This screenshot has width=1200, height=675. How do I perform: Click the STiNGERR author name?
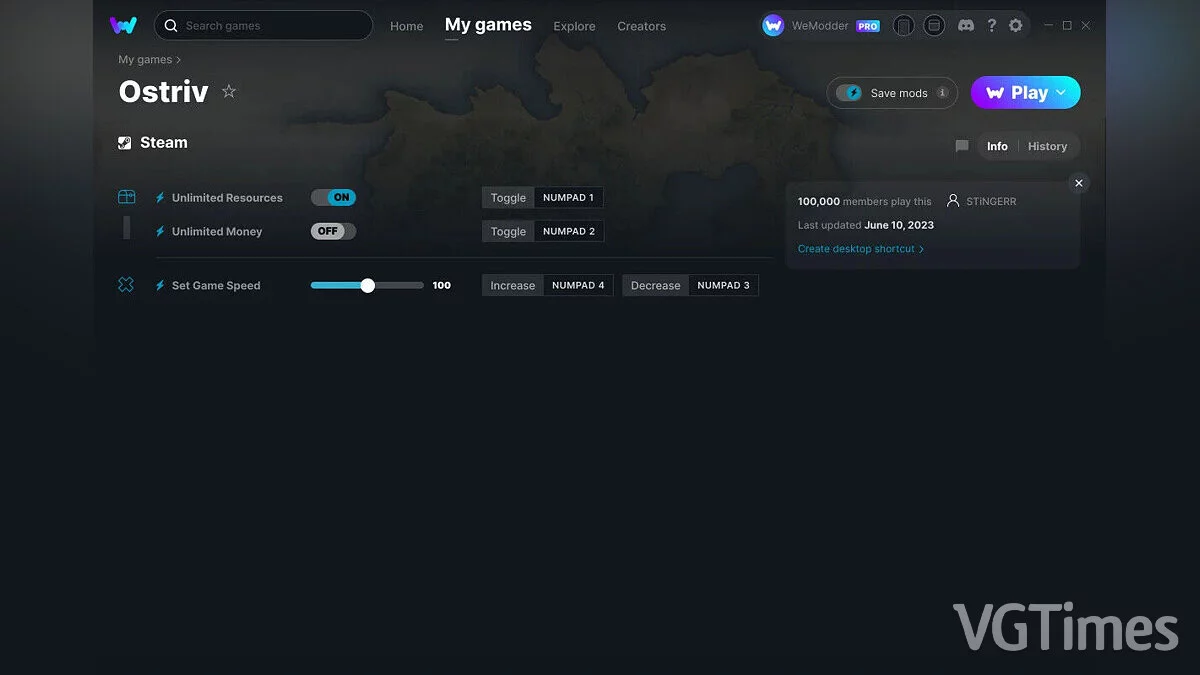(990, 201)
